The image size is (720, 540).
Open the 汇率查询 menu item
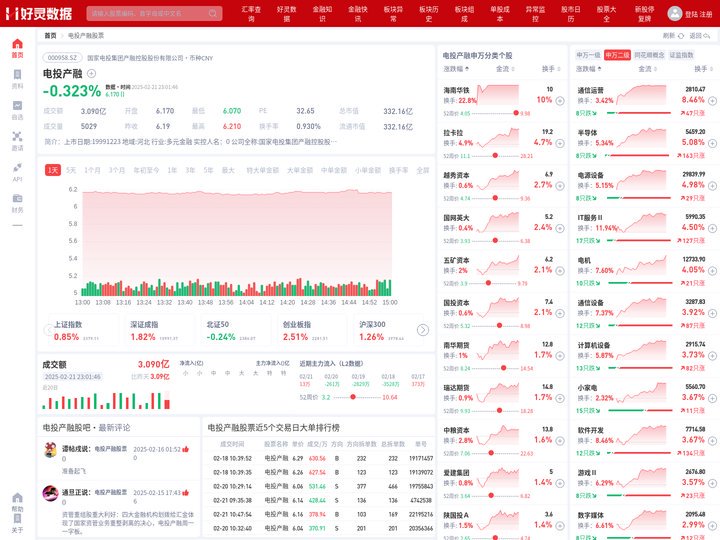point(251,14)
